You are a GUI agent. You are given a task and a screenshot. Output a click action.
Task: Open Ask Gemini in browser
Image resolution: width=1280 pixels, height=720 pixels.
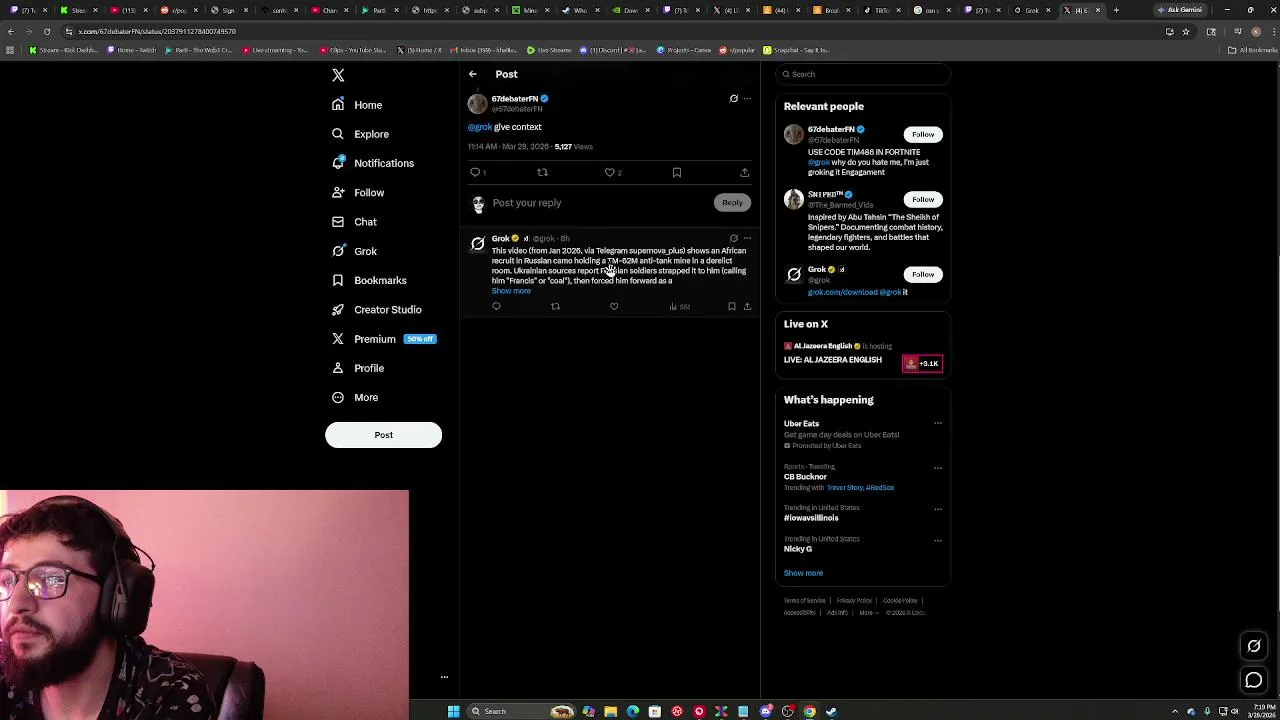pos(1180,10)
